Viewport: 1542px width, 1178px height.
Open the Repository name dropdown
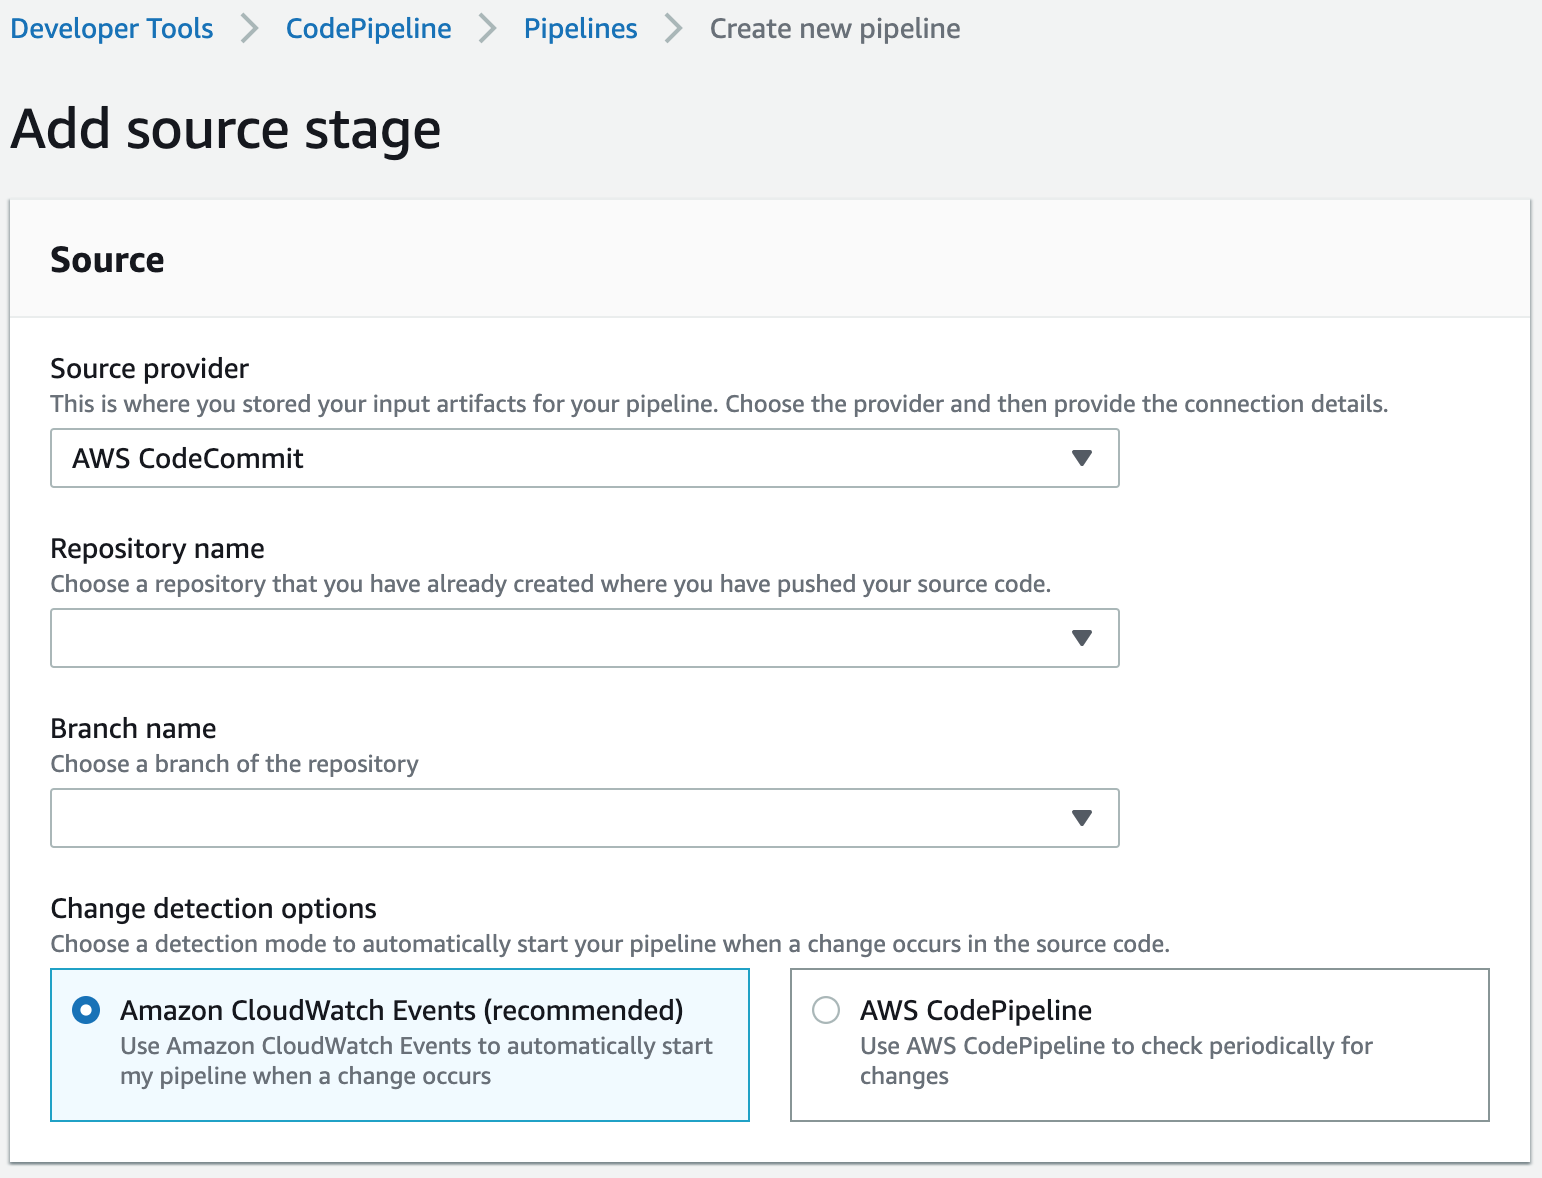(585, 638)
